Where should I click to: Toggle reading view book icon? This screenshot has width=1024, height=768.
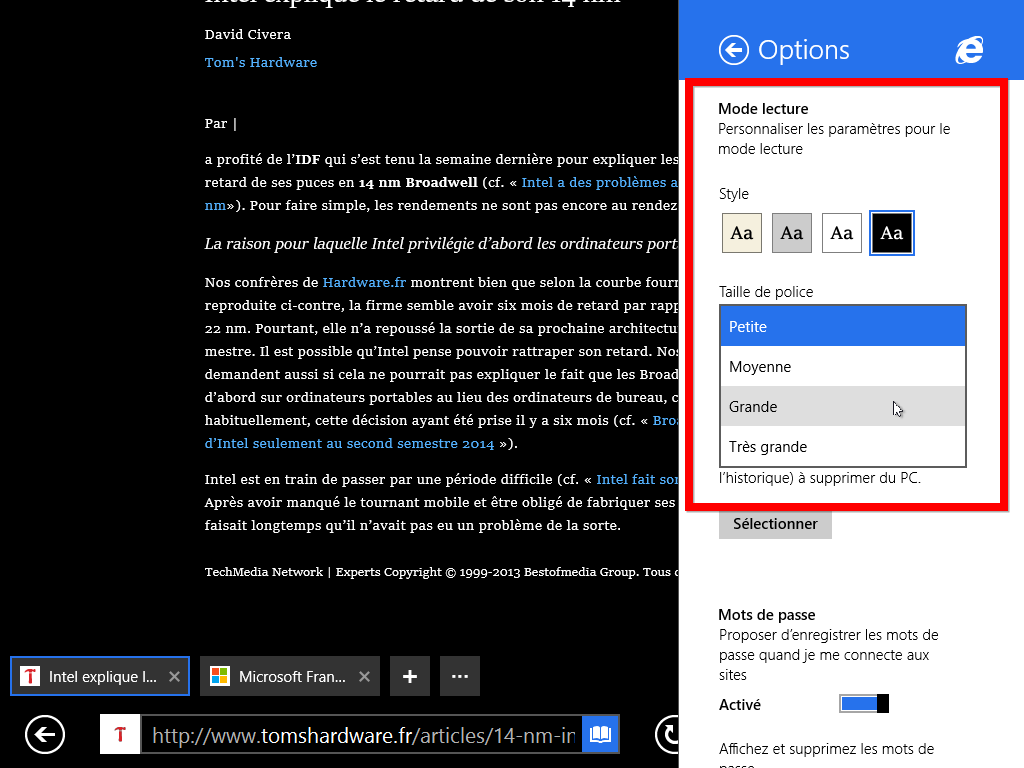coord(600,735)
